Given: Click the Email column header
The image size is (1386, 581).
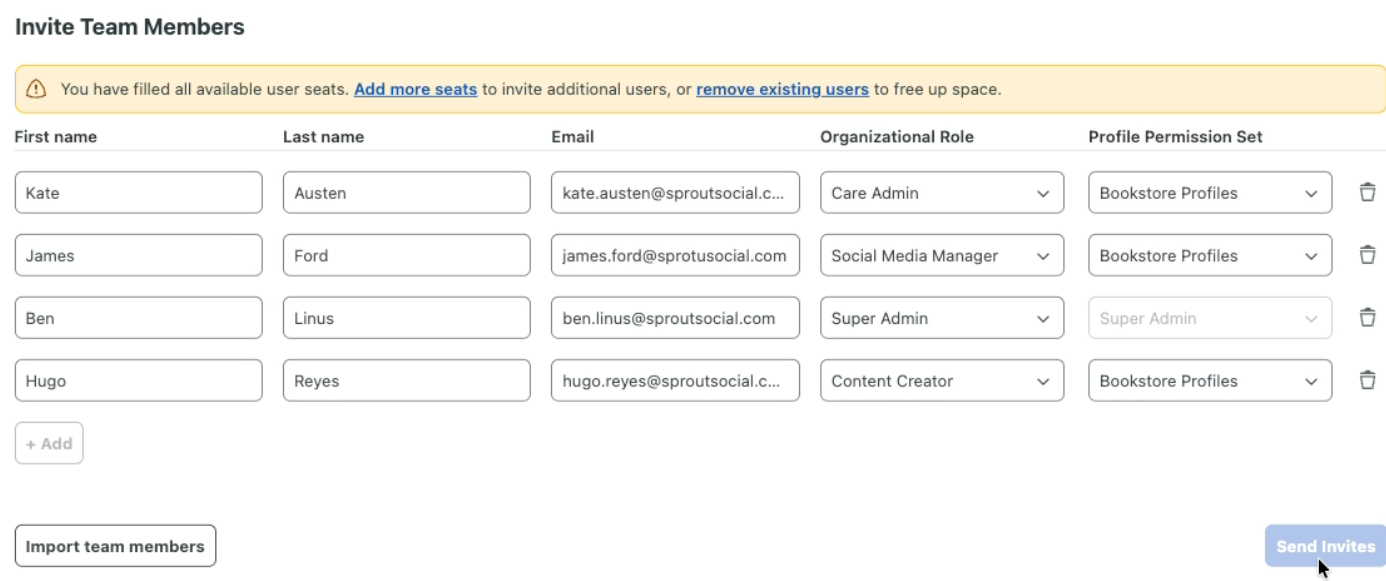Looking at the screenshot, I should click(x=573, y=136).
